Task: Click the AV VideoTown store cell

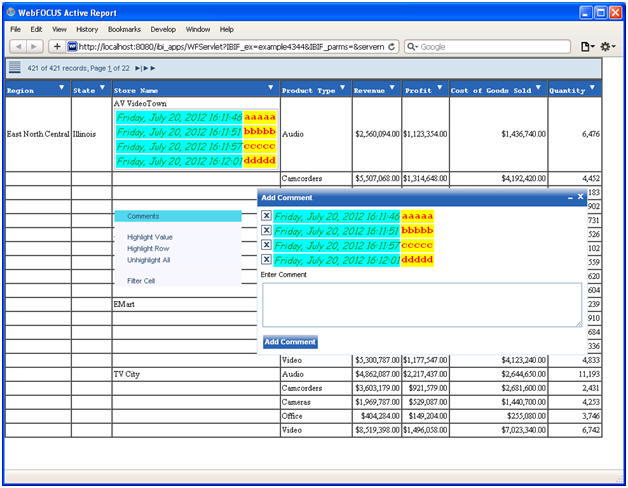Action: point(140,103)
